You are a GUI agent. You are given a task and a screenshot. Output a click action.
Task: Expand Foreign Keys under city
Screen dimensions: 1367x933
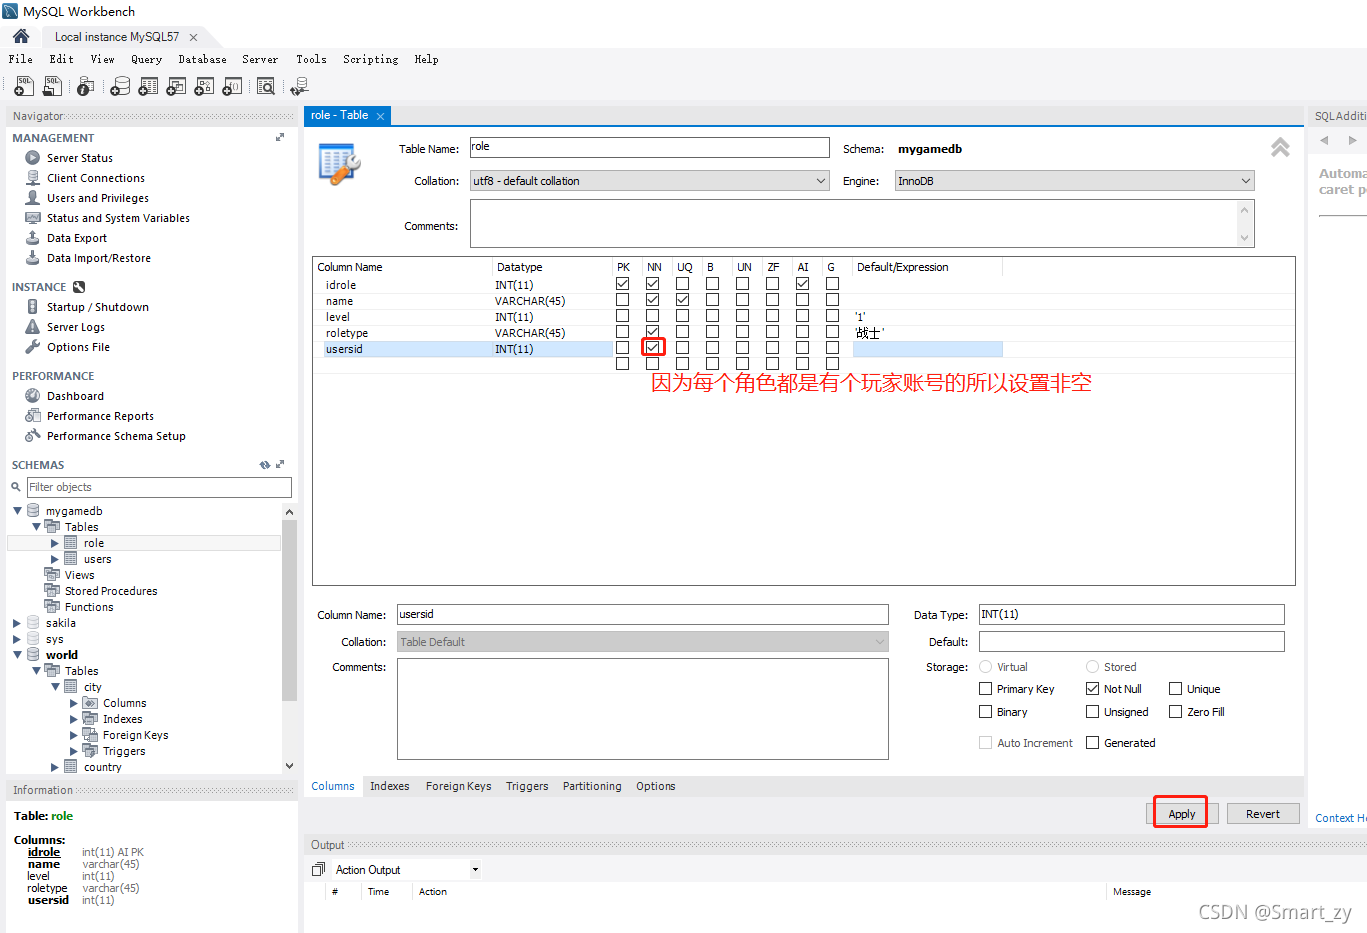point(74,735)
